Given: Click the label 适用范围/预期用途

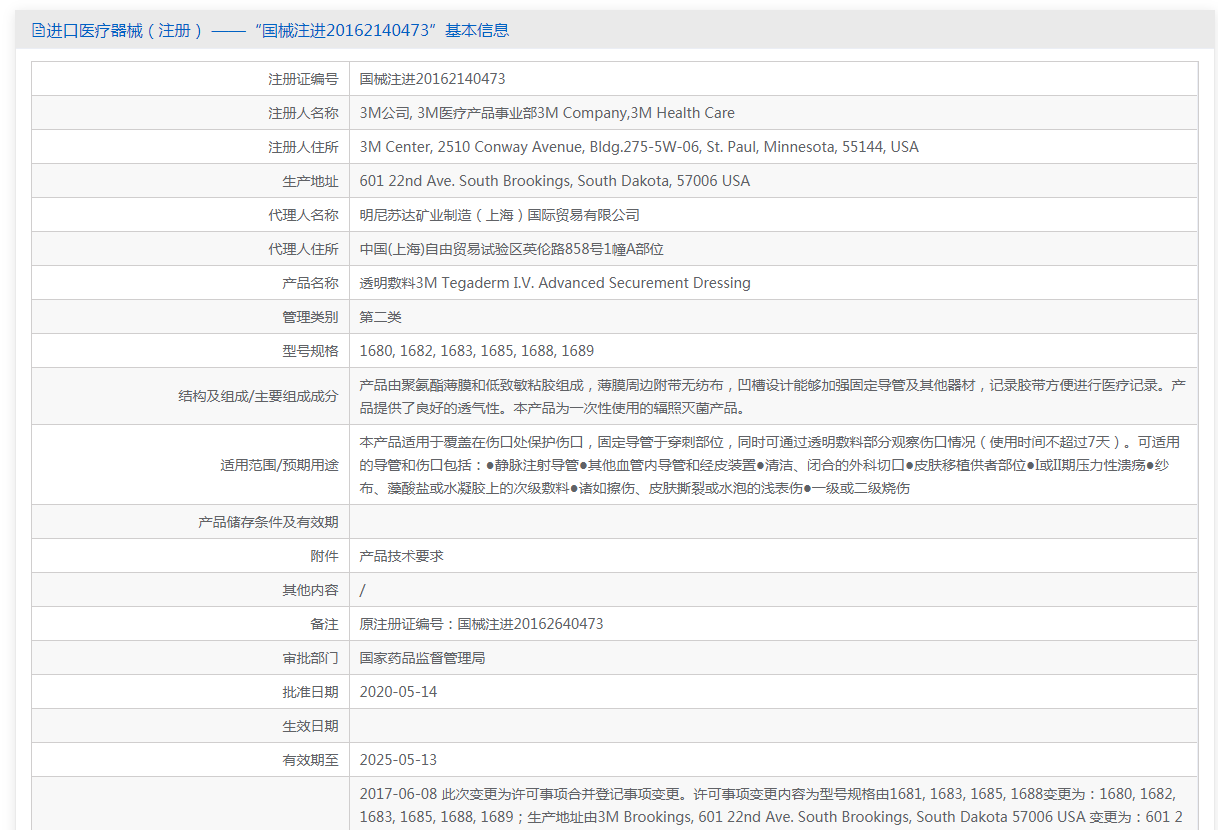Looking at the screenshot, I should pyautogui.click(x=279, y=465).
